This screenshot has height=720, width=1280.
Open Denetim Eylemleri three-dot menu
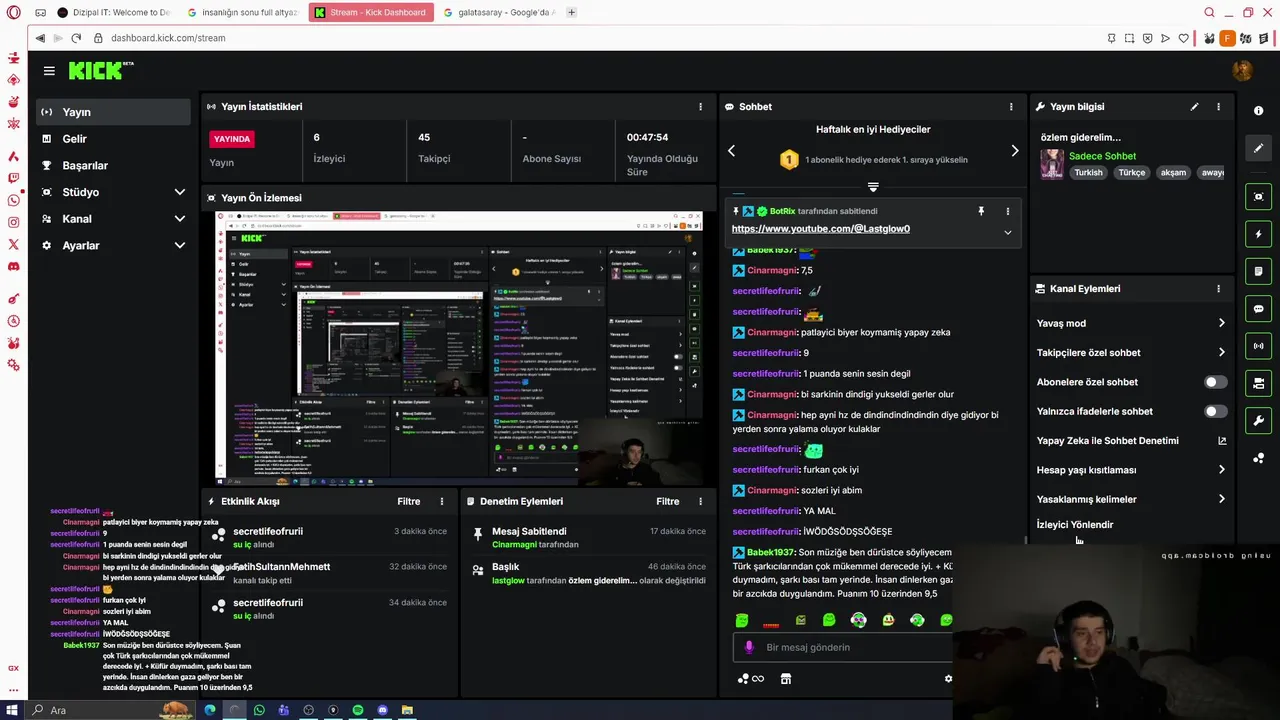pos(701,501)
